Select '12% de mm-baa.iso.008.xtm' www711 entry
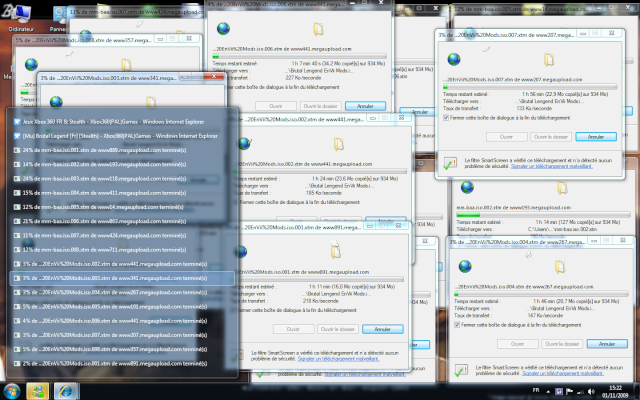 click(x=122, y=250)
